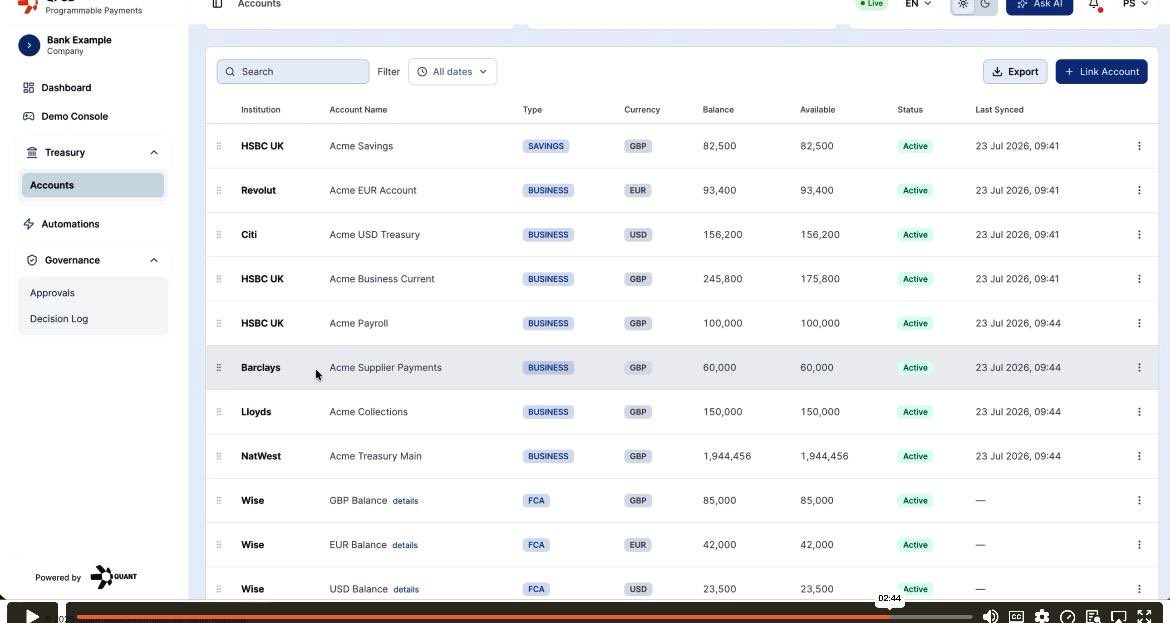Sort by Balance column header
This screenshot has height=623, width=1170.
pos(718,110)
